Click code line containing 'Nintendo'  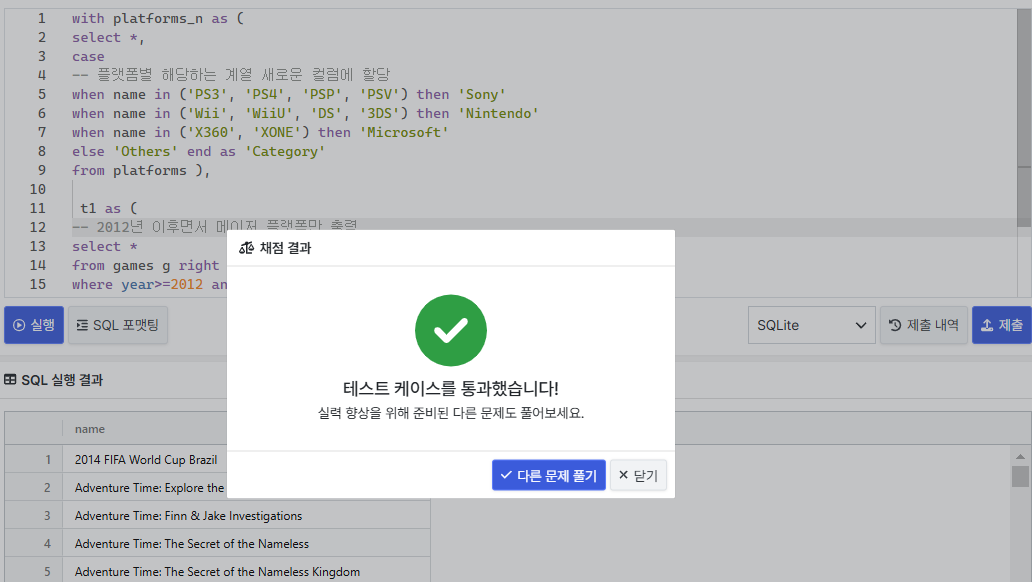pyautogui.click(x=305, y=113)
